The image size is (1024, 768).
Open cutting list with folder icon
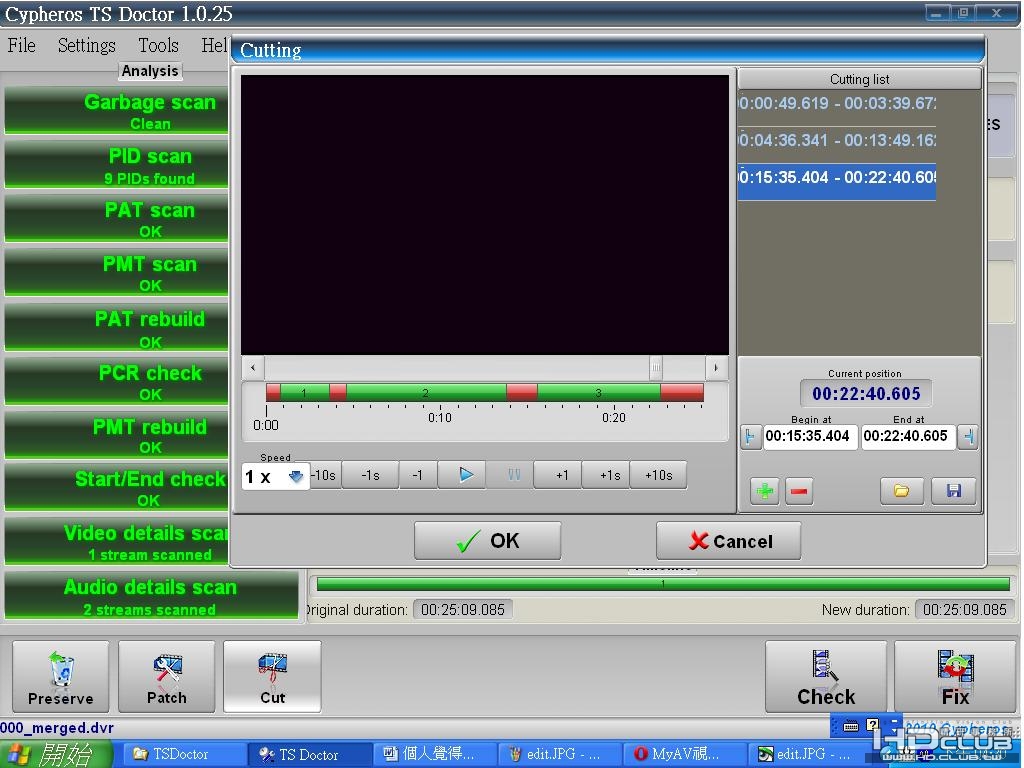tap(901, 490)
